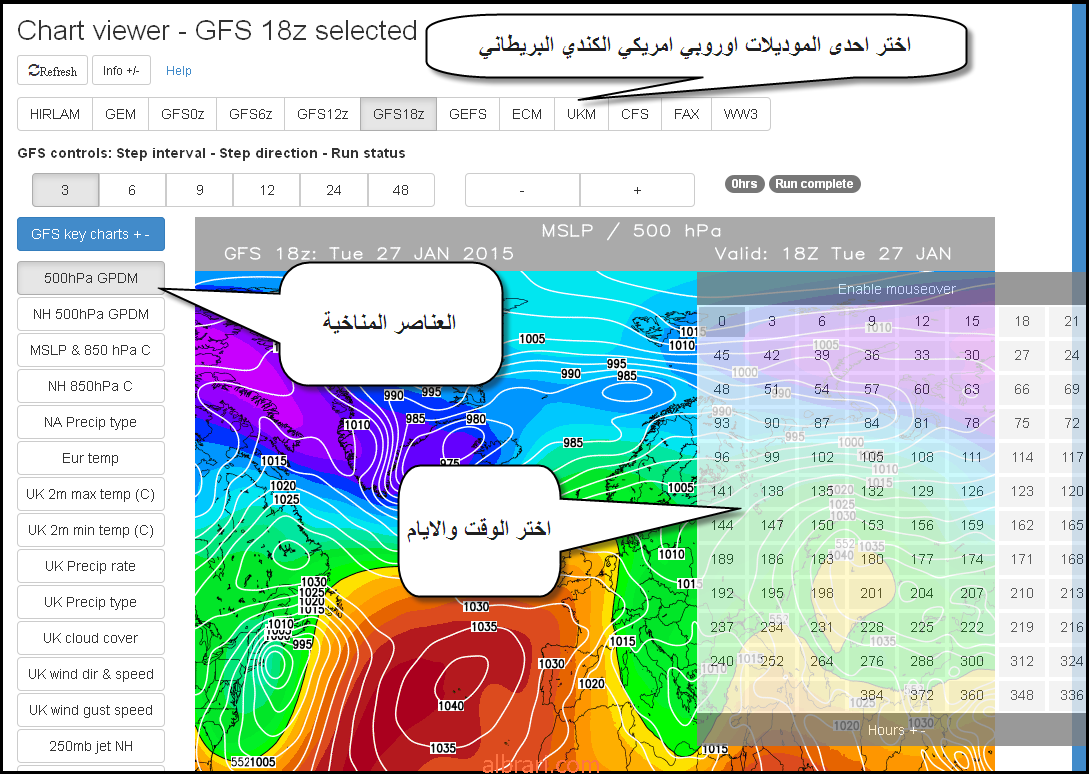Step backward with the minus button
The image size is (1089, 774).
pos(522,190)
